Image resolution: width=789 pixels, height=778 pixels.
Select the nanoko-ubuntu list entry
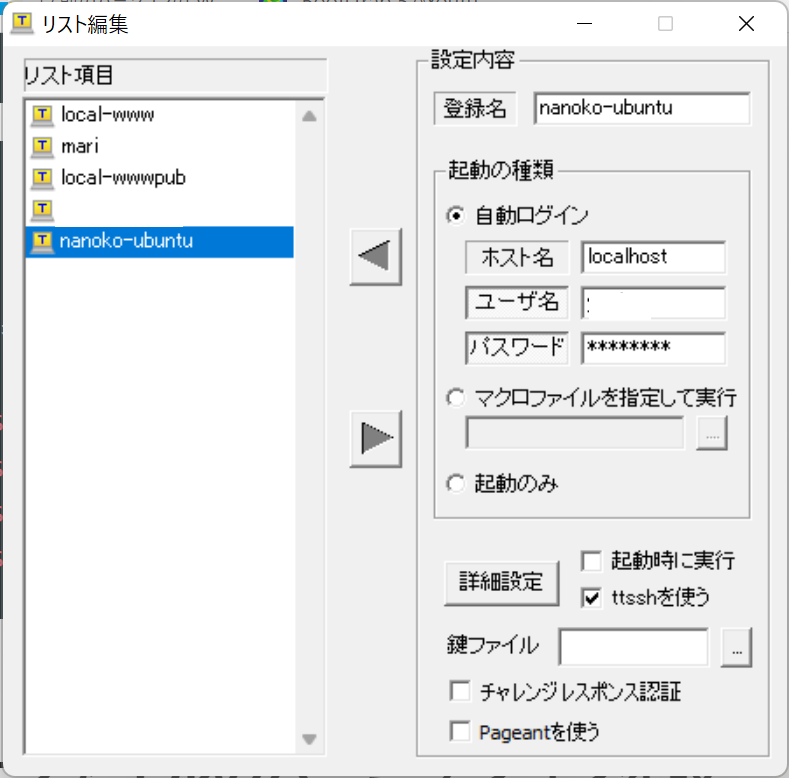click(x=160, y=242)
